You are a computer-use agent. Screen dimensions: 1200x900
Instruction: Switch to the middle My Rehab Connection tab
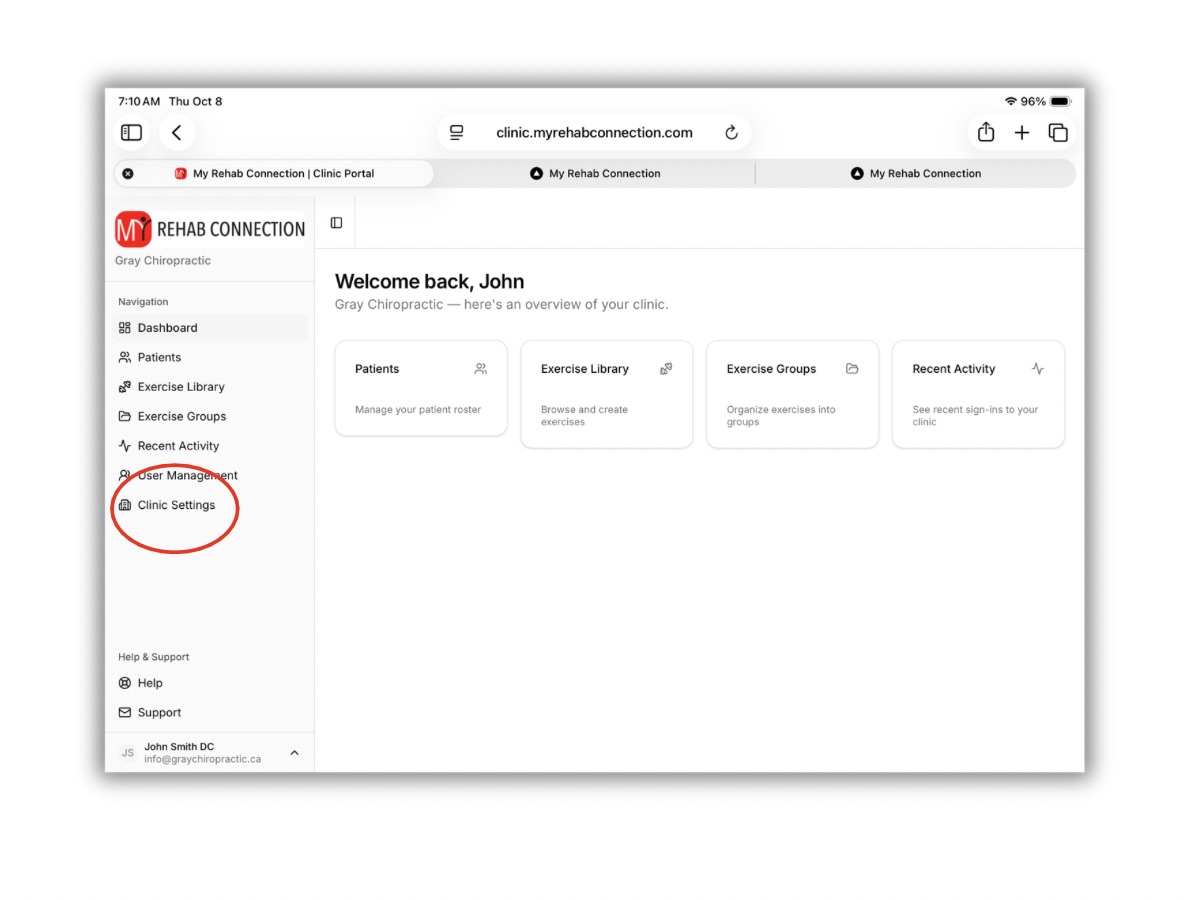[595, 173]
